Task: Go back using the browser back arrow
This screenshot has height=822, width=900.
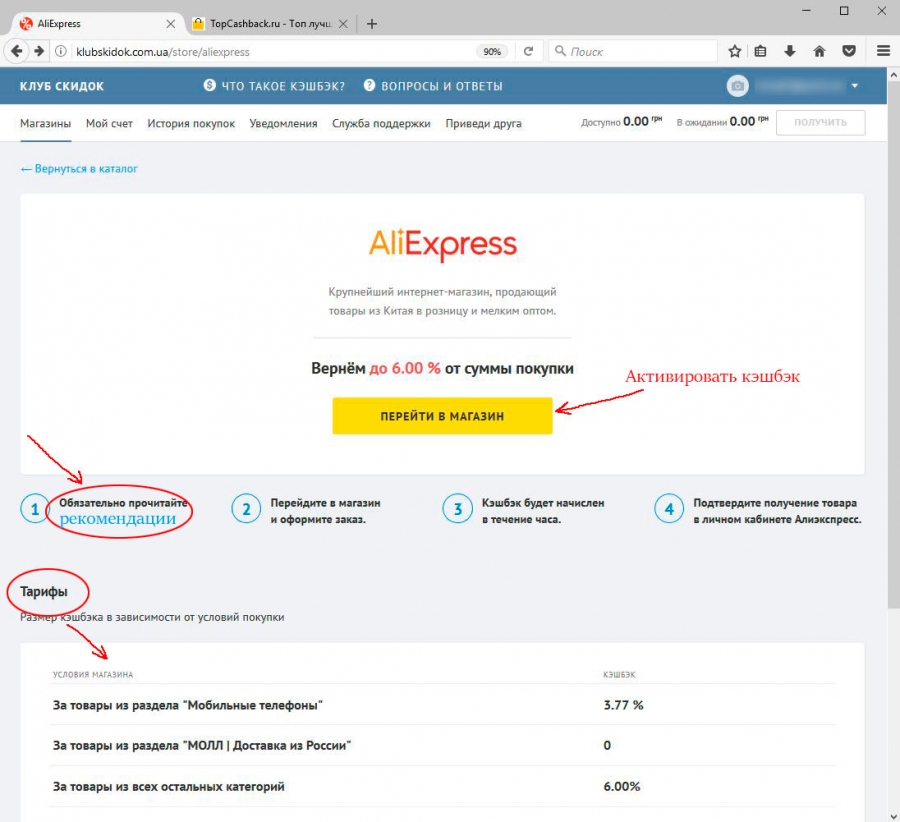Action: 17,51
